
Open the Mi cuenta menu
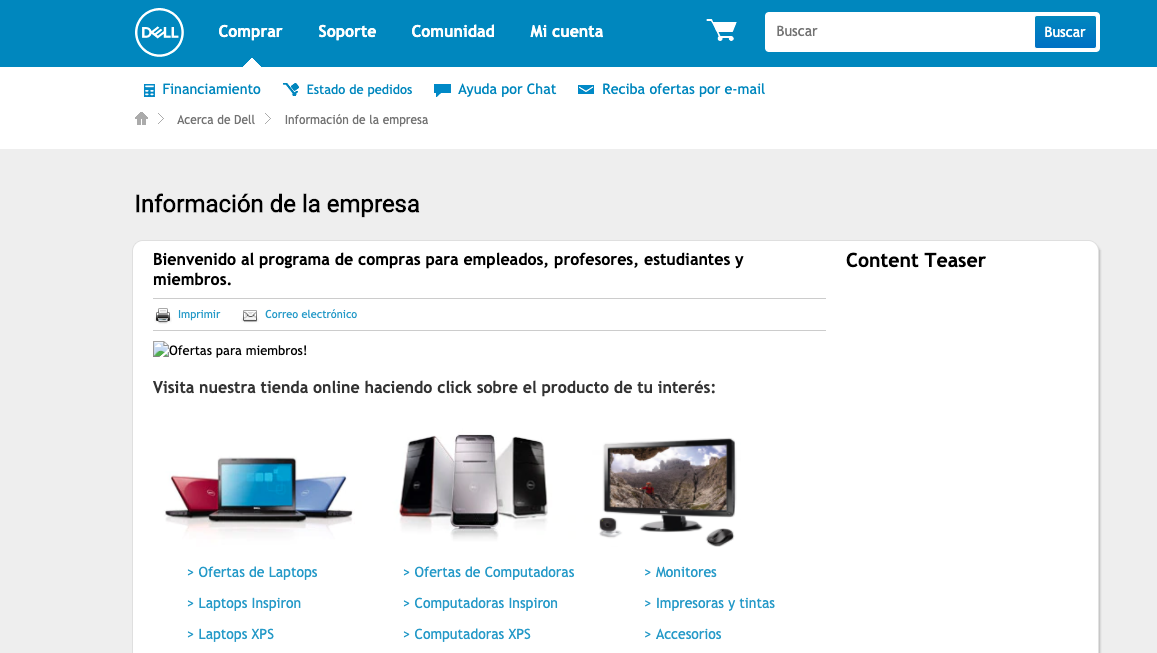566,32
